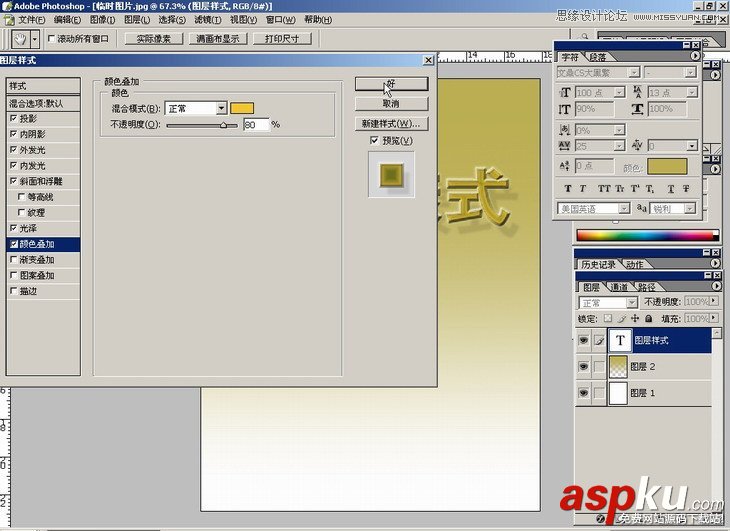Hide the 图层样式 text layer eye
730x531 pixels.
coord(583,341)
